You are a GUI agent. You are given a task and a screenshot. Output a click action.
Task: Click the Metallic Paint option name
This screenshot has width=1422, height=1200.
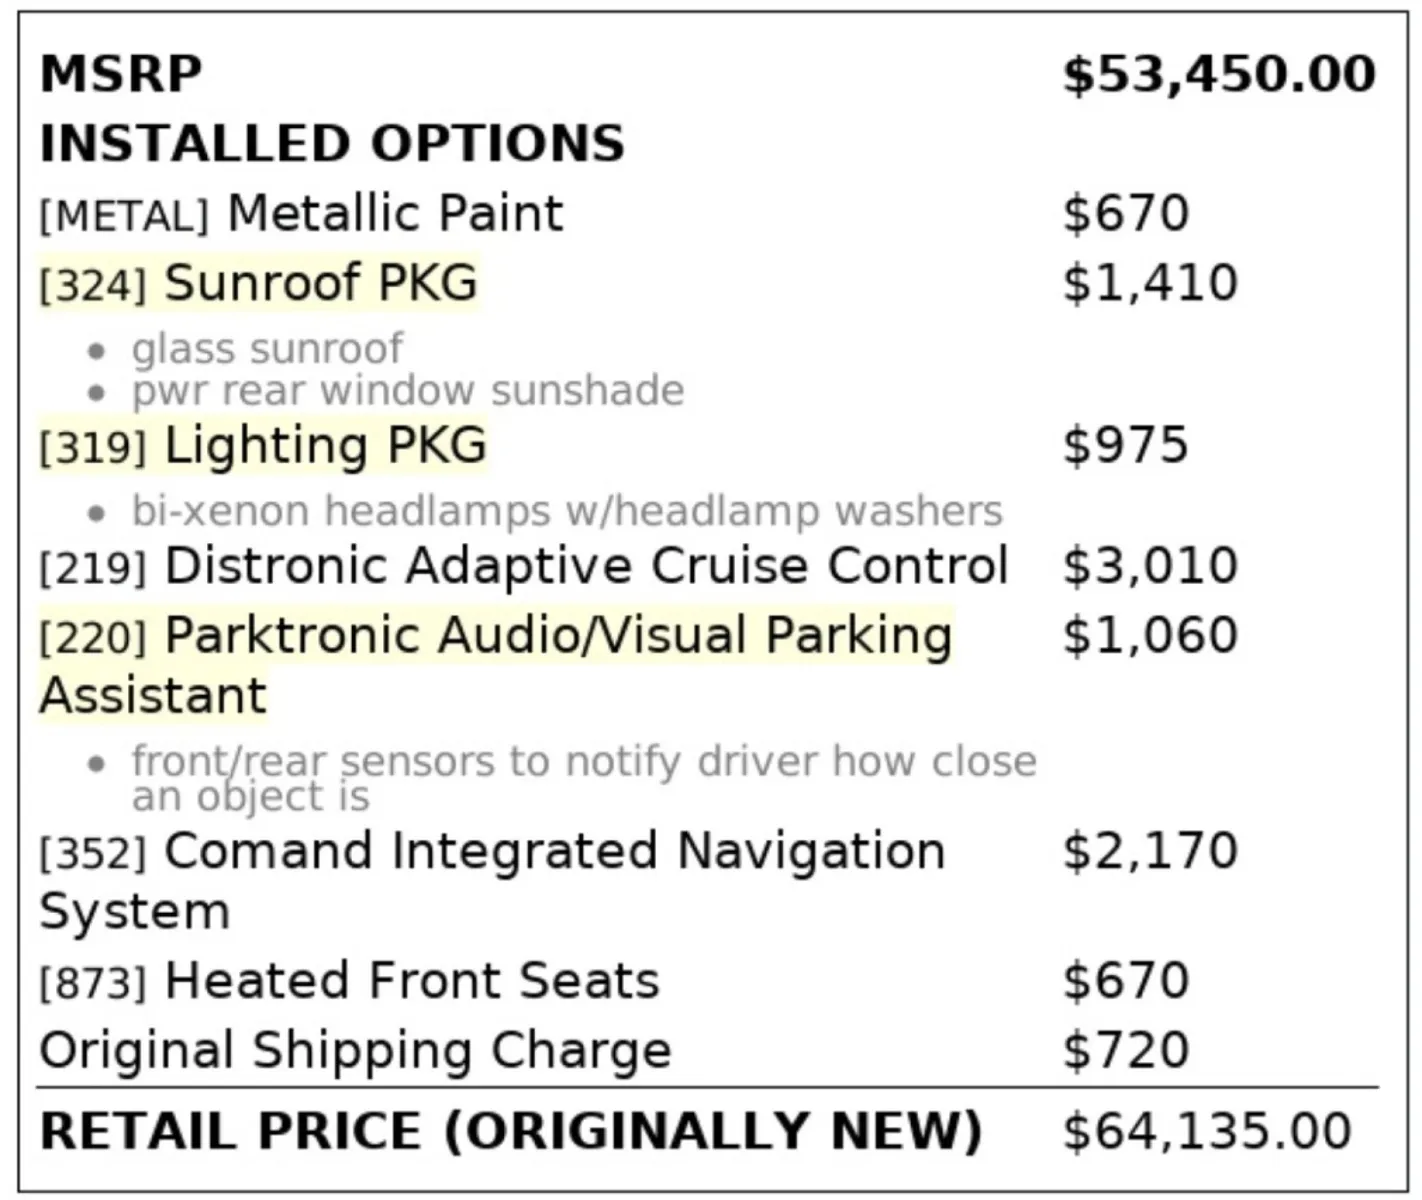click(395, 214)
